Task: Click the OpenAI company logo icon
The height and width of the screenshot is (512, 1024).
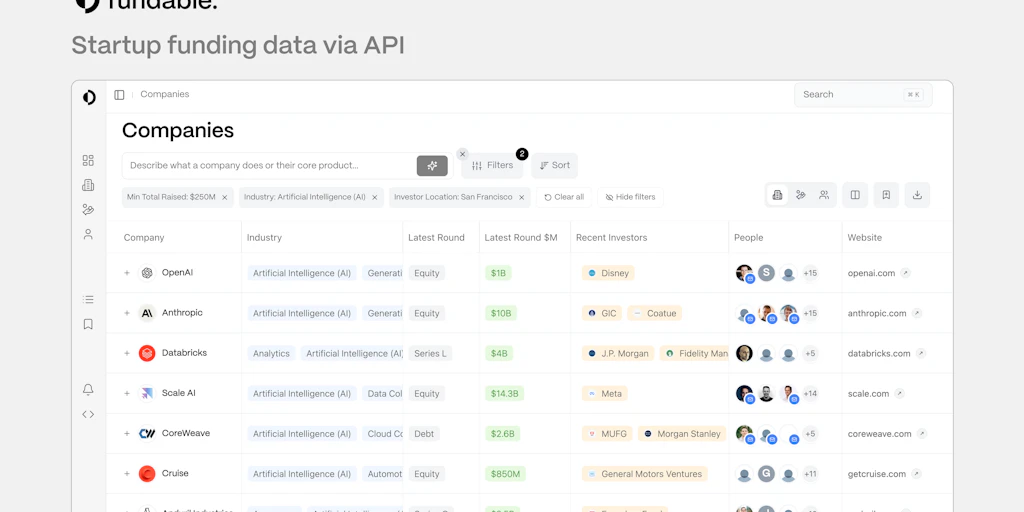Action: 147,273
